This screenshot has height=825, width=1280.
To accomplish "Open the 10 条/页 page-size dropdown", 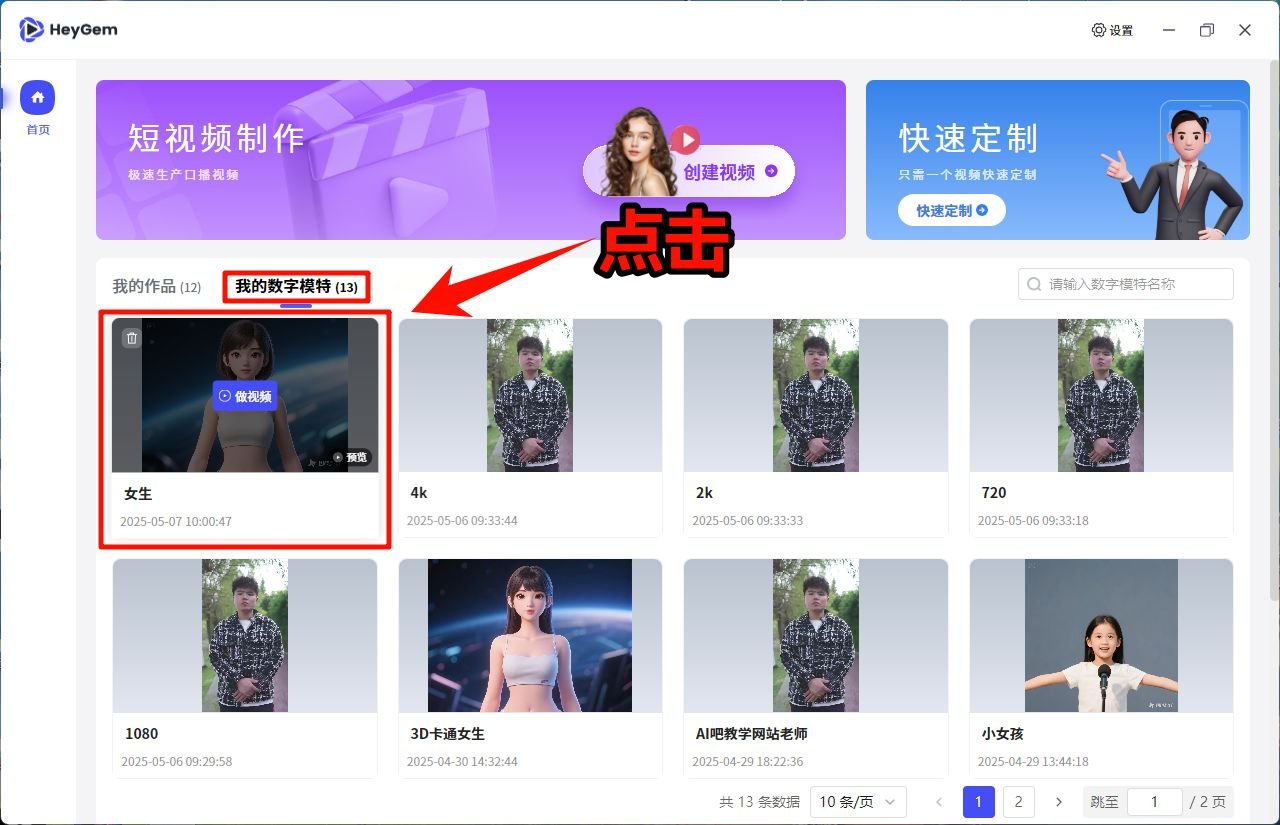I will pos(858,802).
